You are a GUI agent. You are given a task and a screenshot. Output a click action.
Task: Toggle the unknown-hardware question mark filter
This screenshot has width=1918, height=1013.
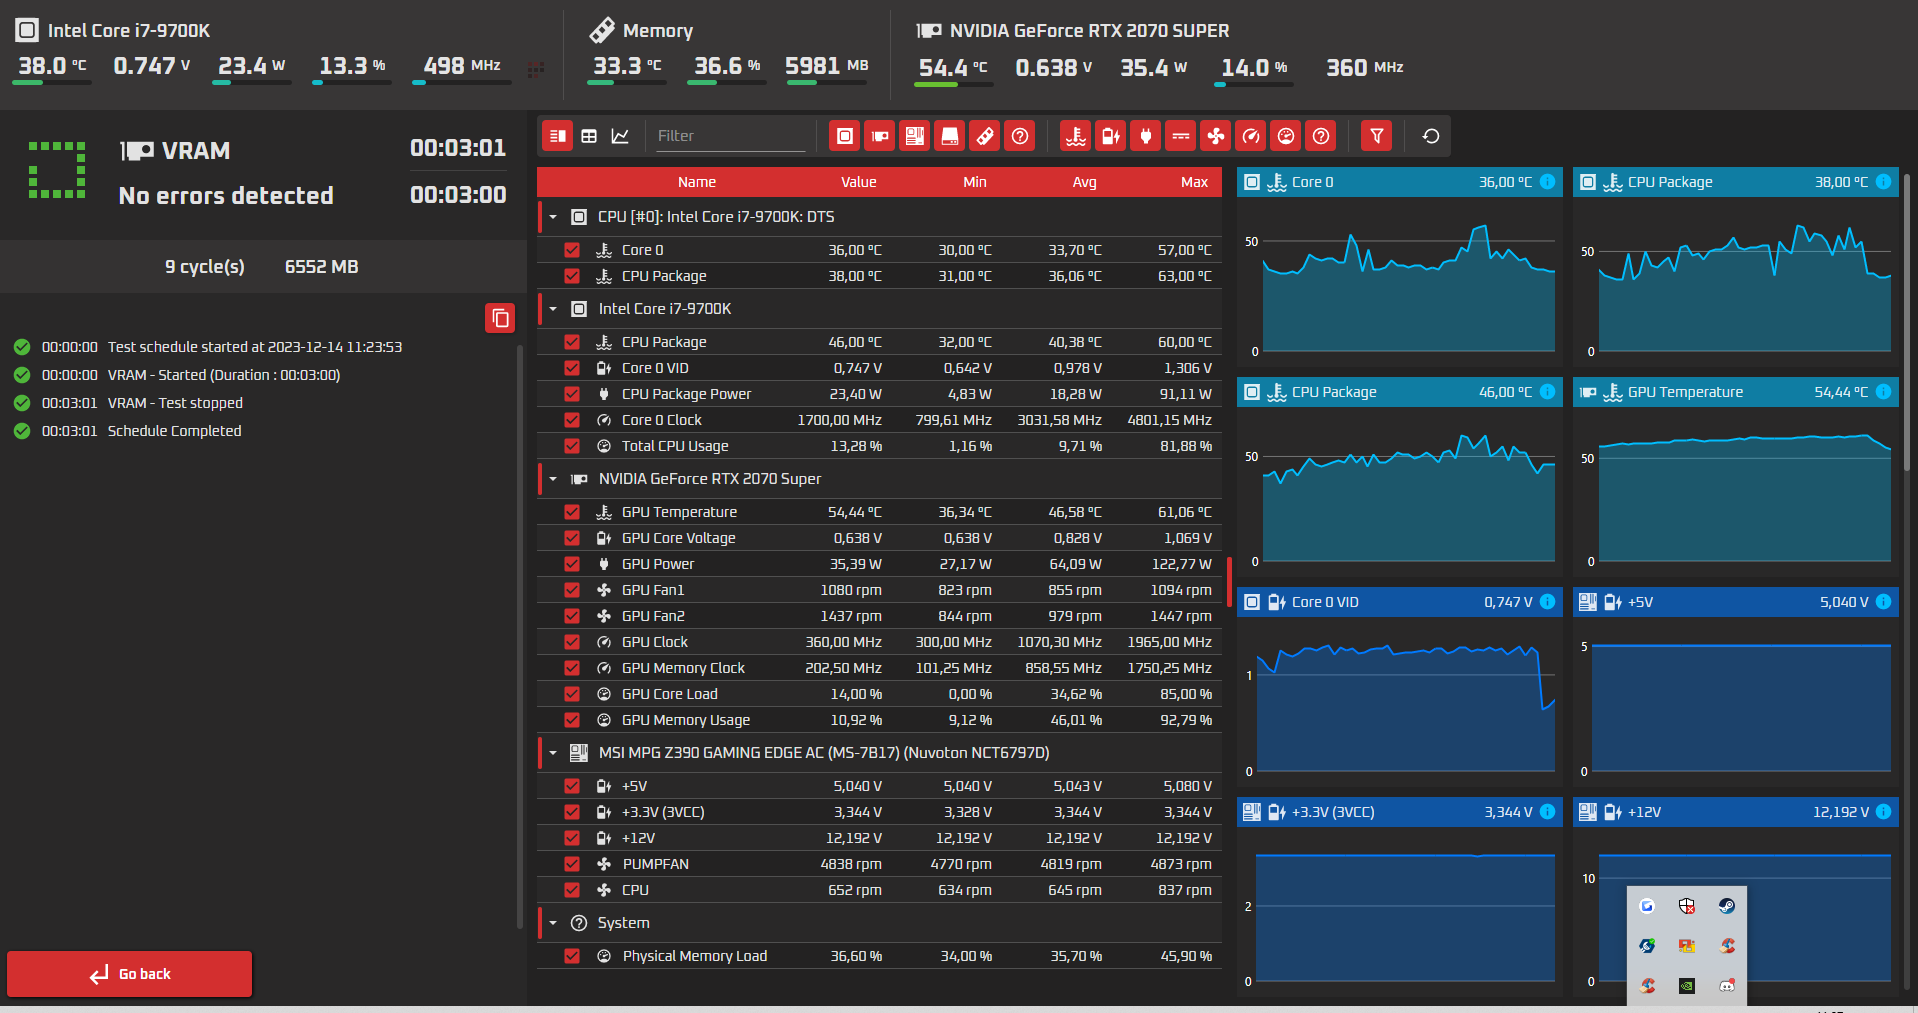coord(1020,136)
